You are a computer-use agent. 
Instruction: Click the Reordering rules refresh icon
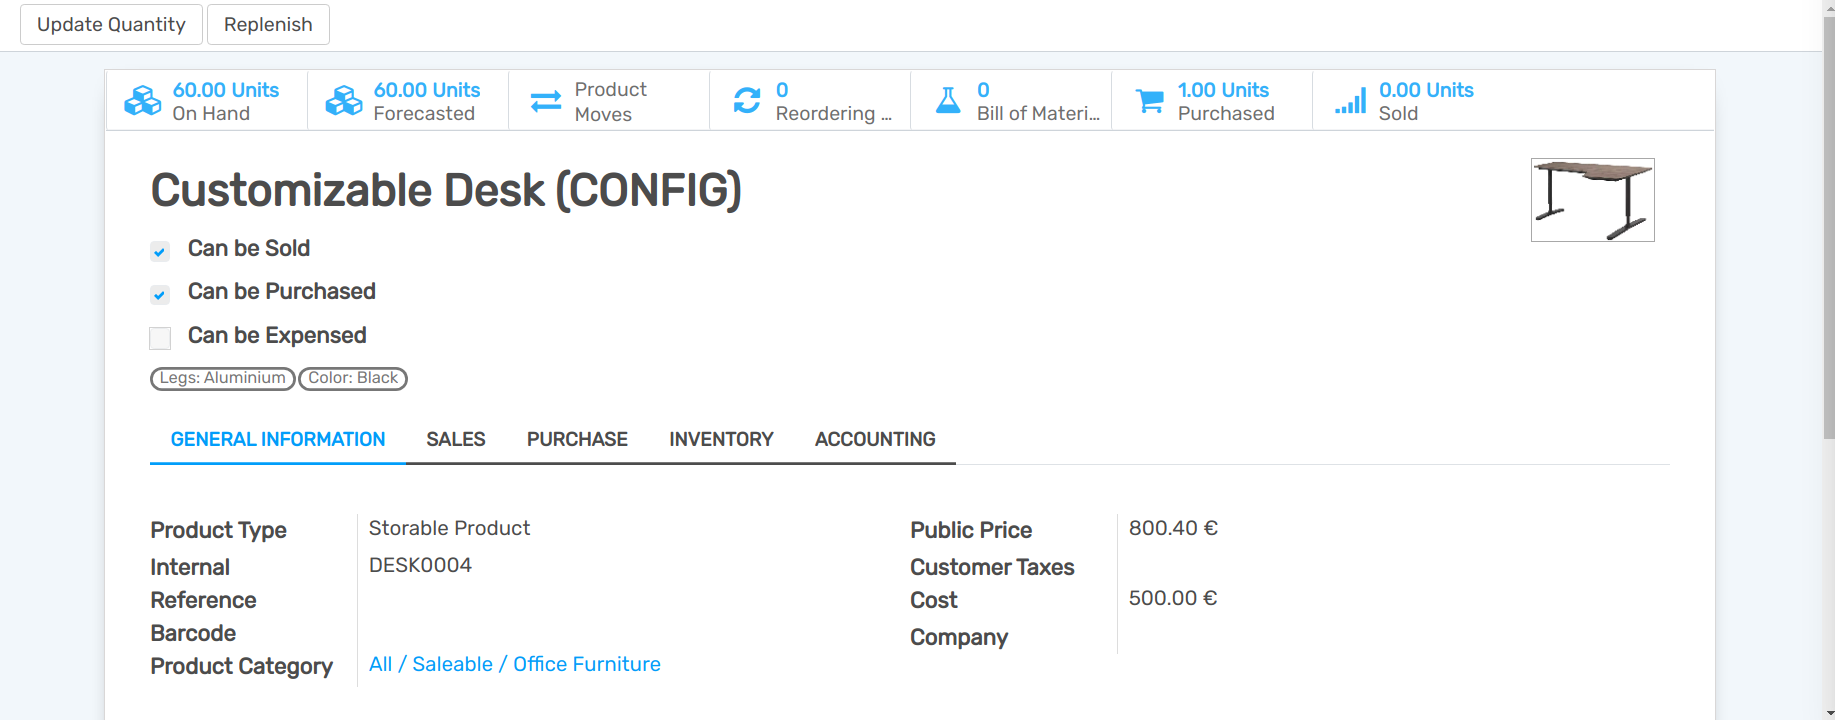pos(747,101)
